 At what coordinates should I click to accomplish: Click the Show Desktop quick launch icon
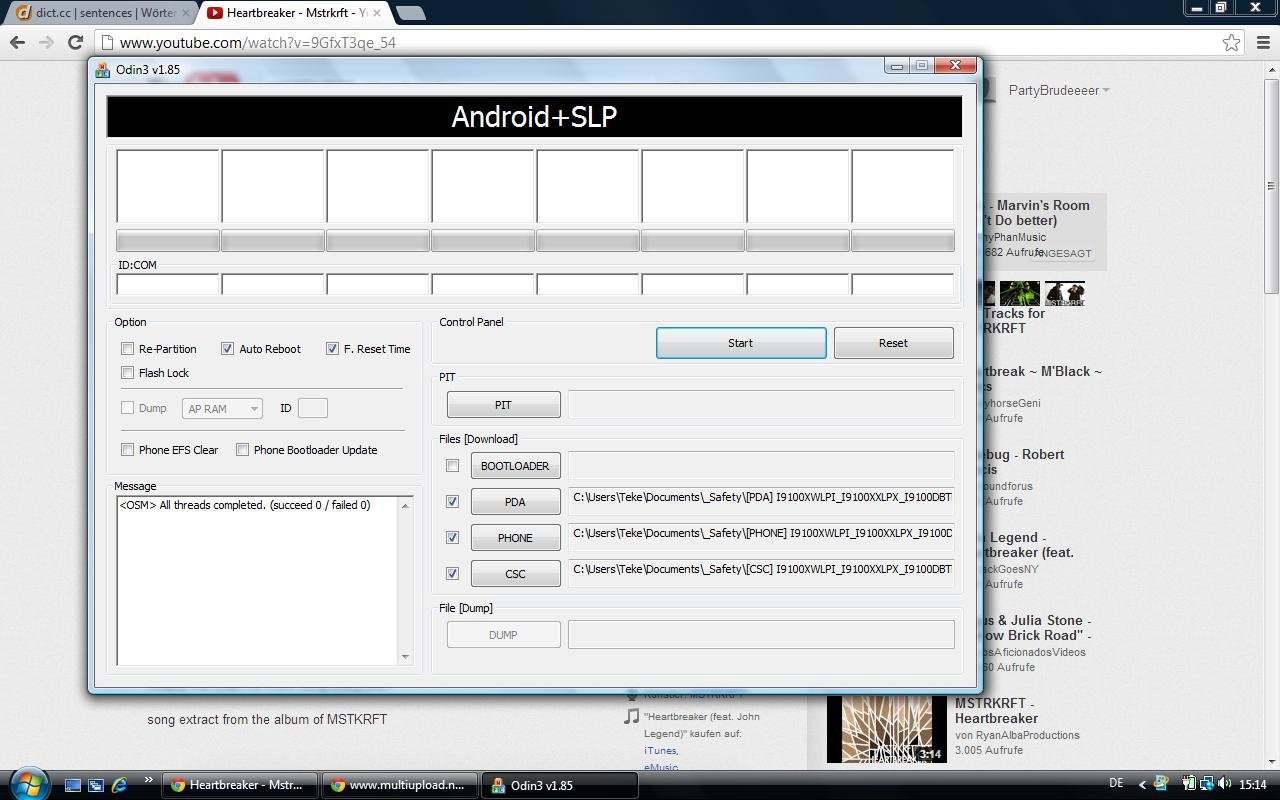[73, 785]
